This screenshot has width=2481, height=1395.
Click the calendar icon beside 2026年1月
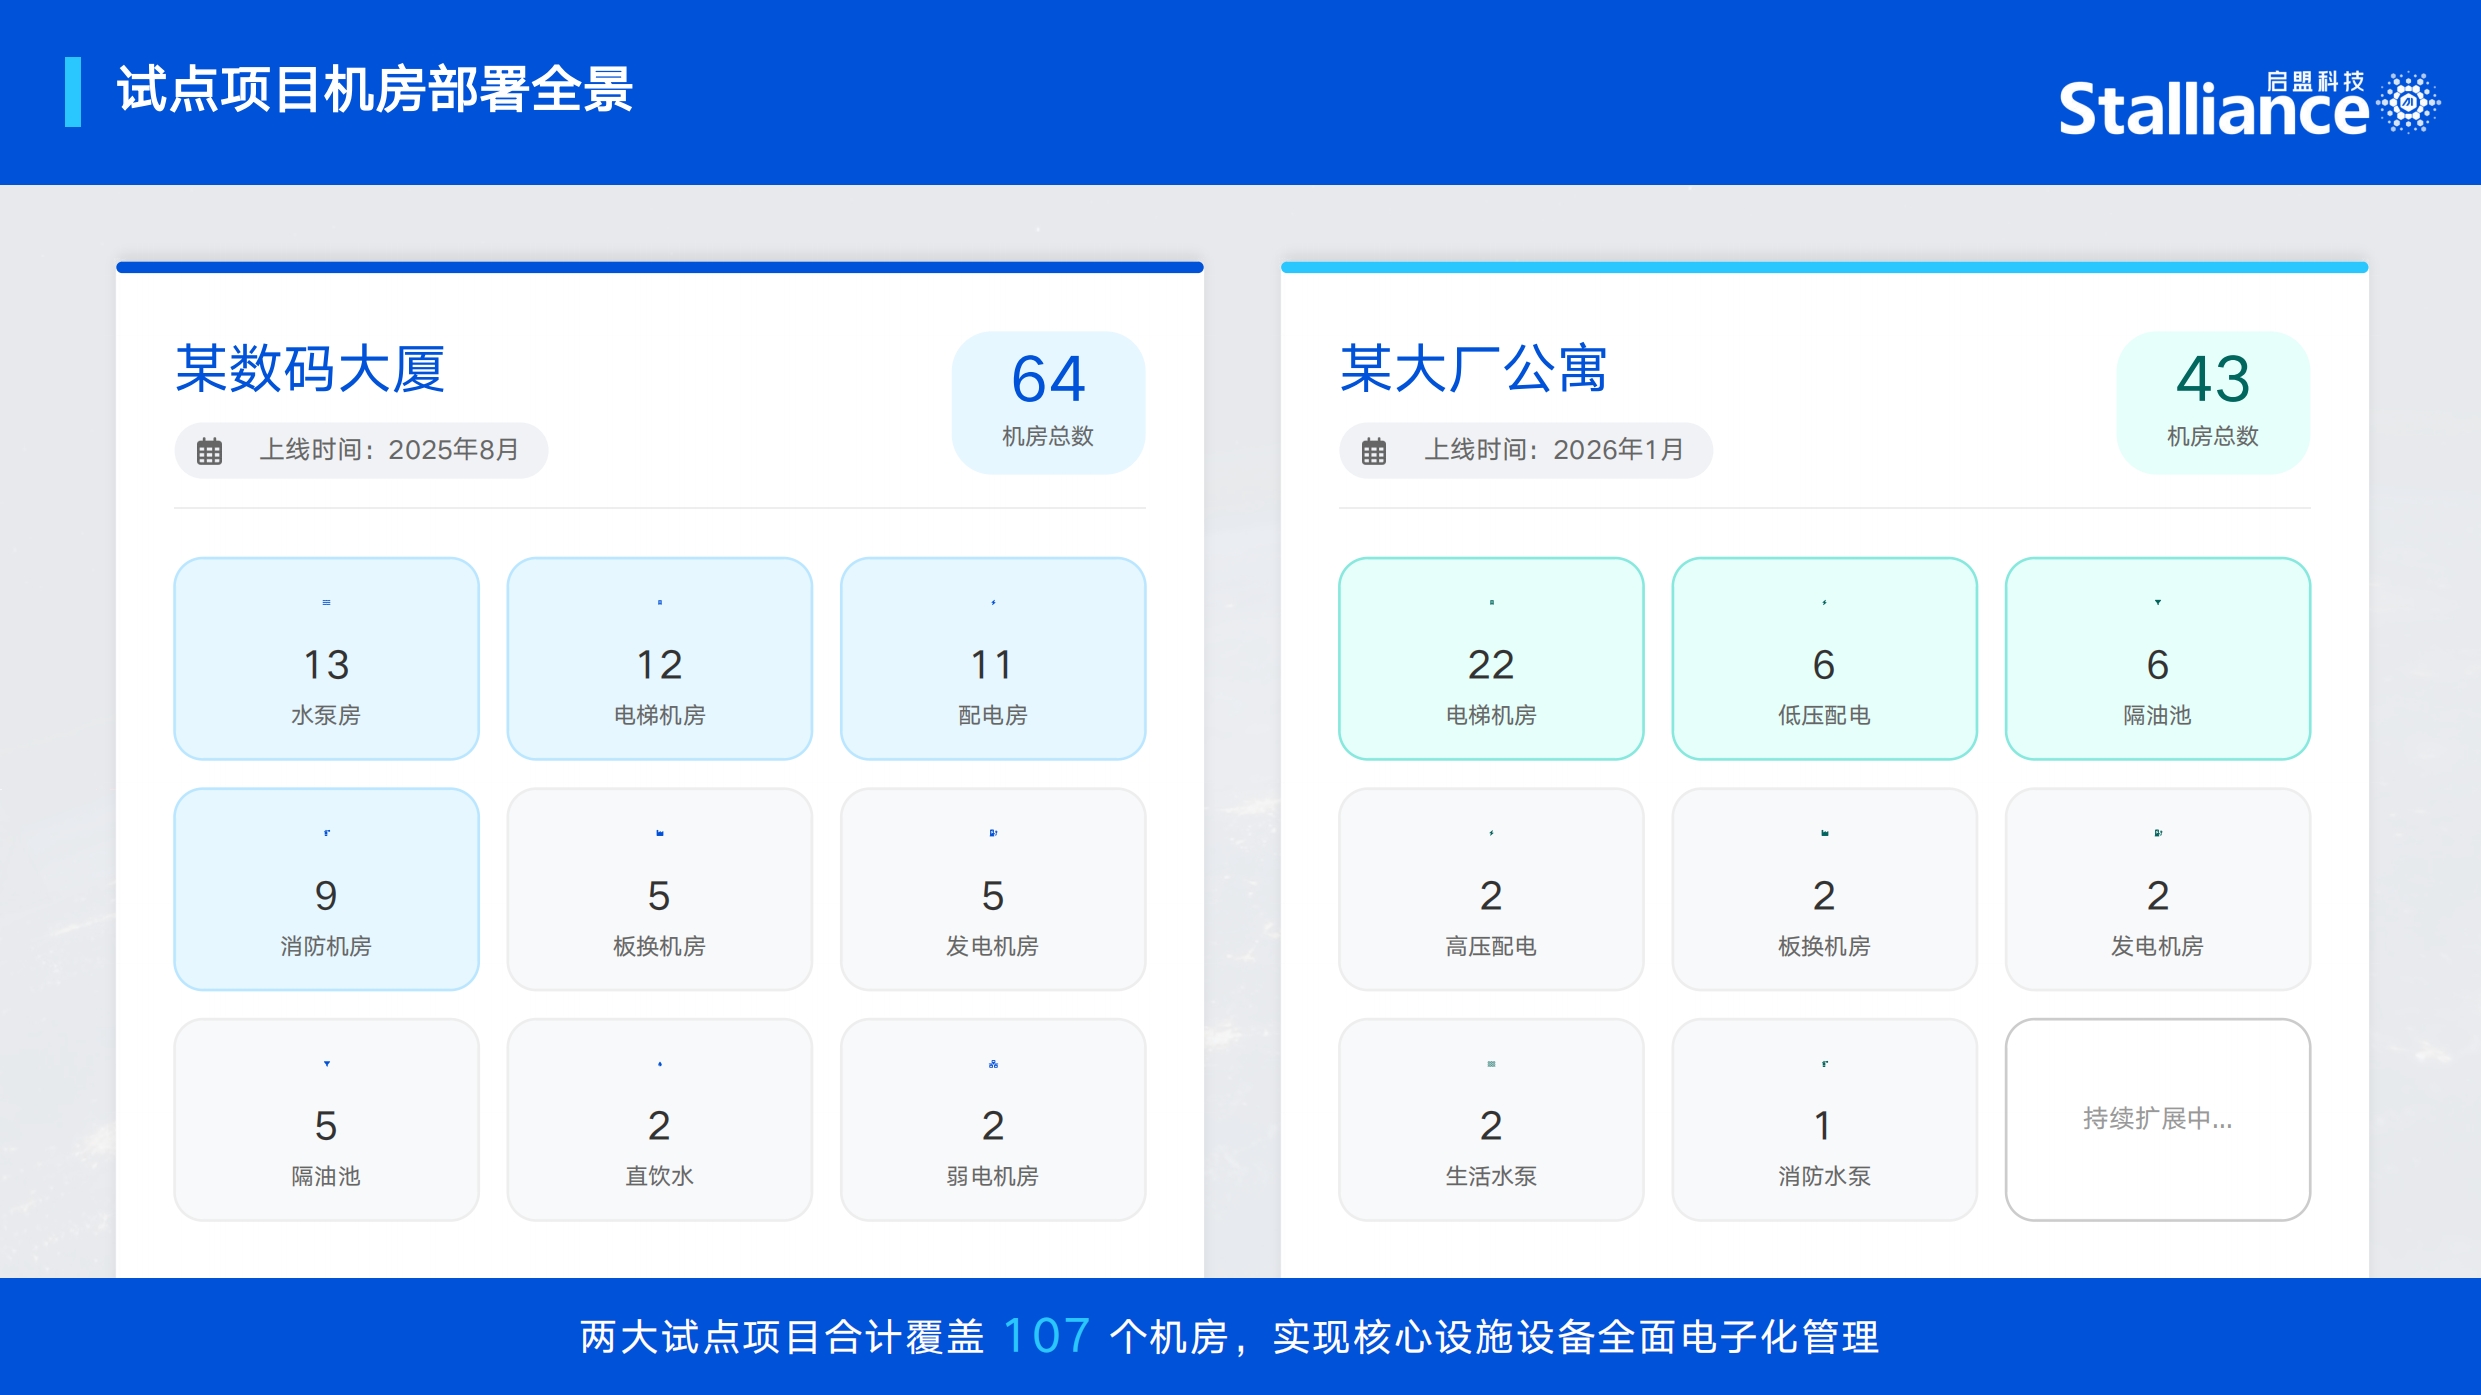(1374, 451)
